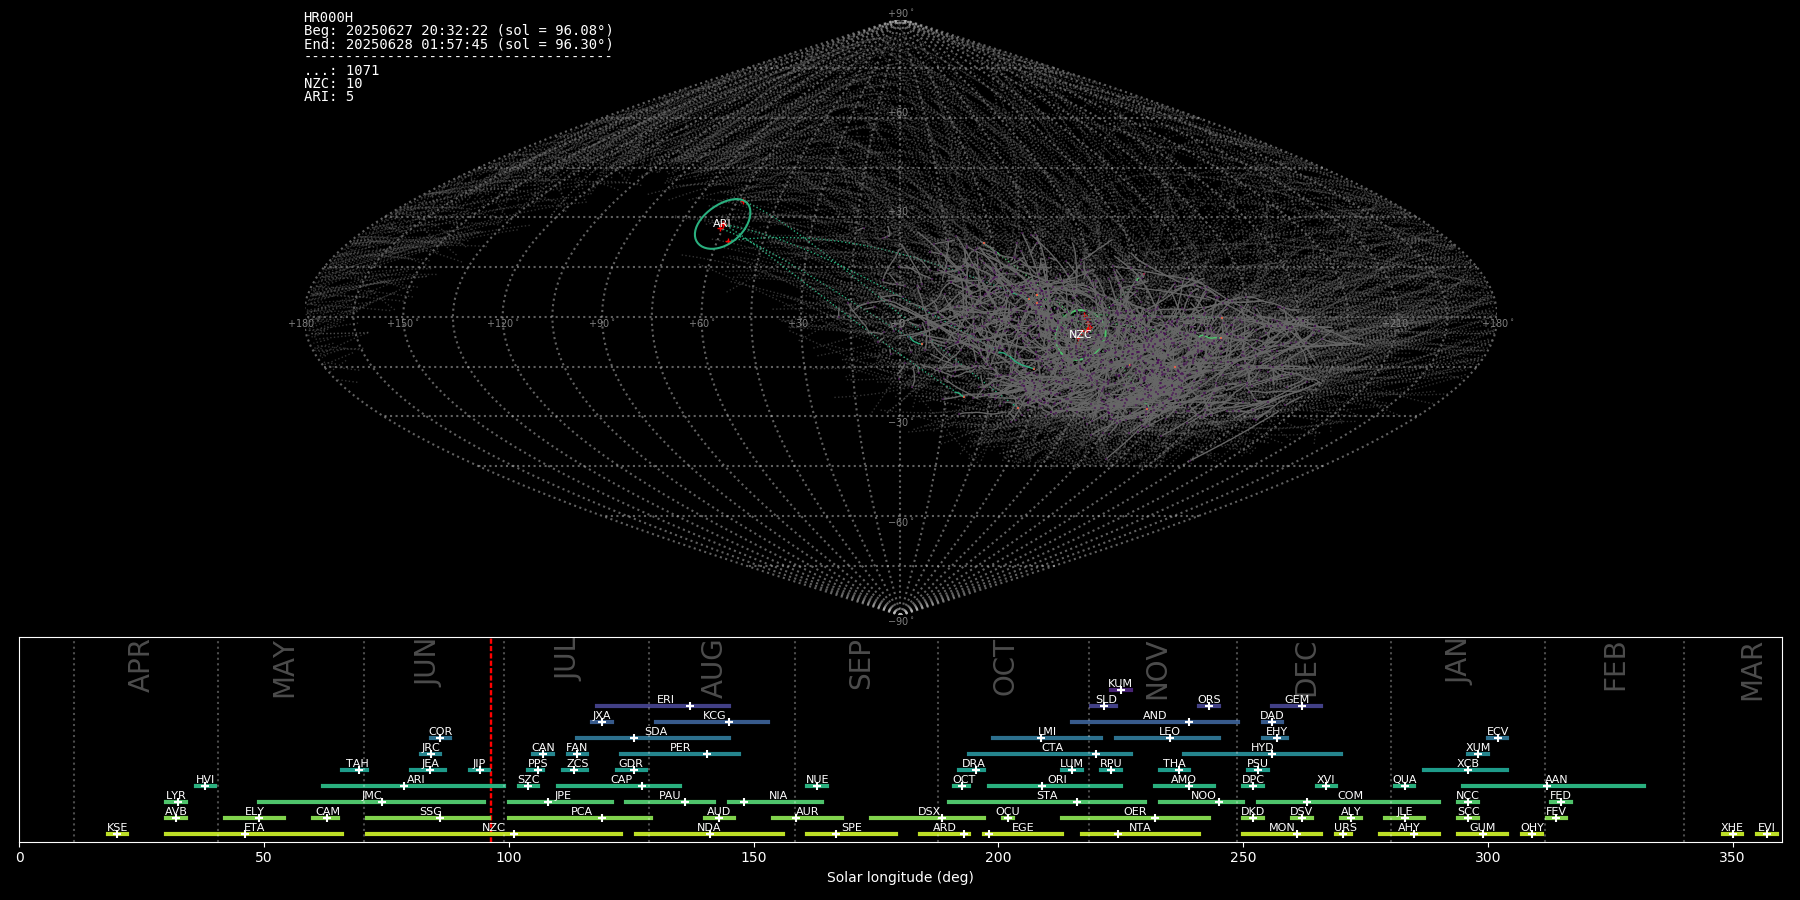
Task: Click the red dashed current solar longitude line
Action: tap(491, 740)
